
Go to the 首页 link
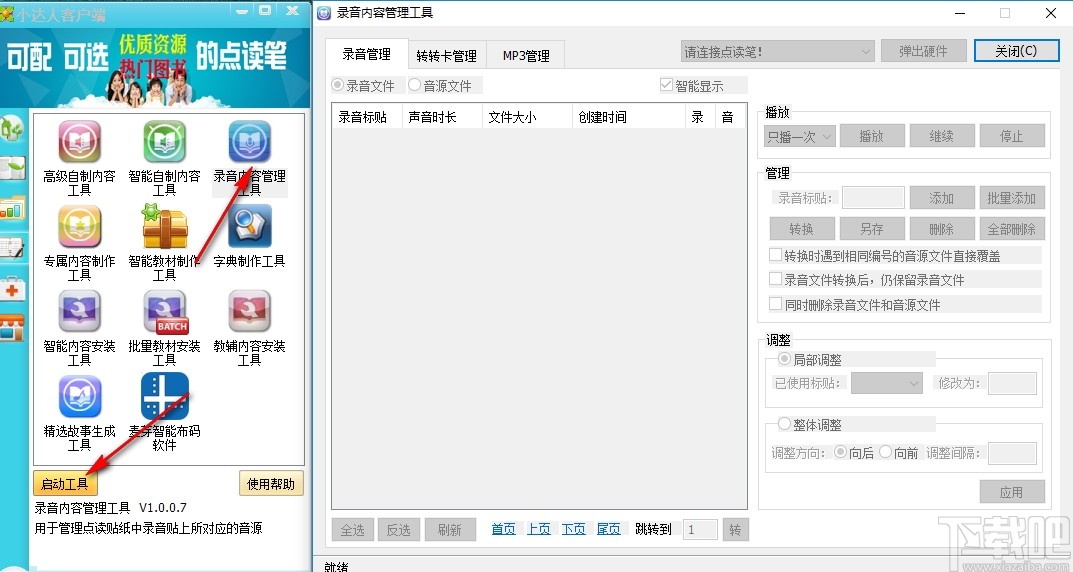point(504,529)
